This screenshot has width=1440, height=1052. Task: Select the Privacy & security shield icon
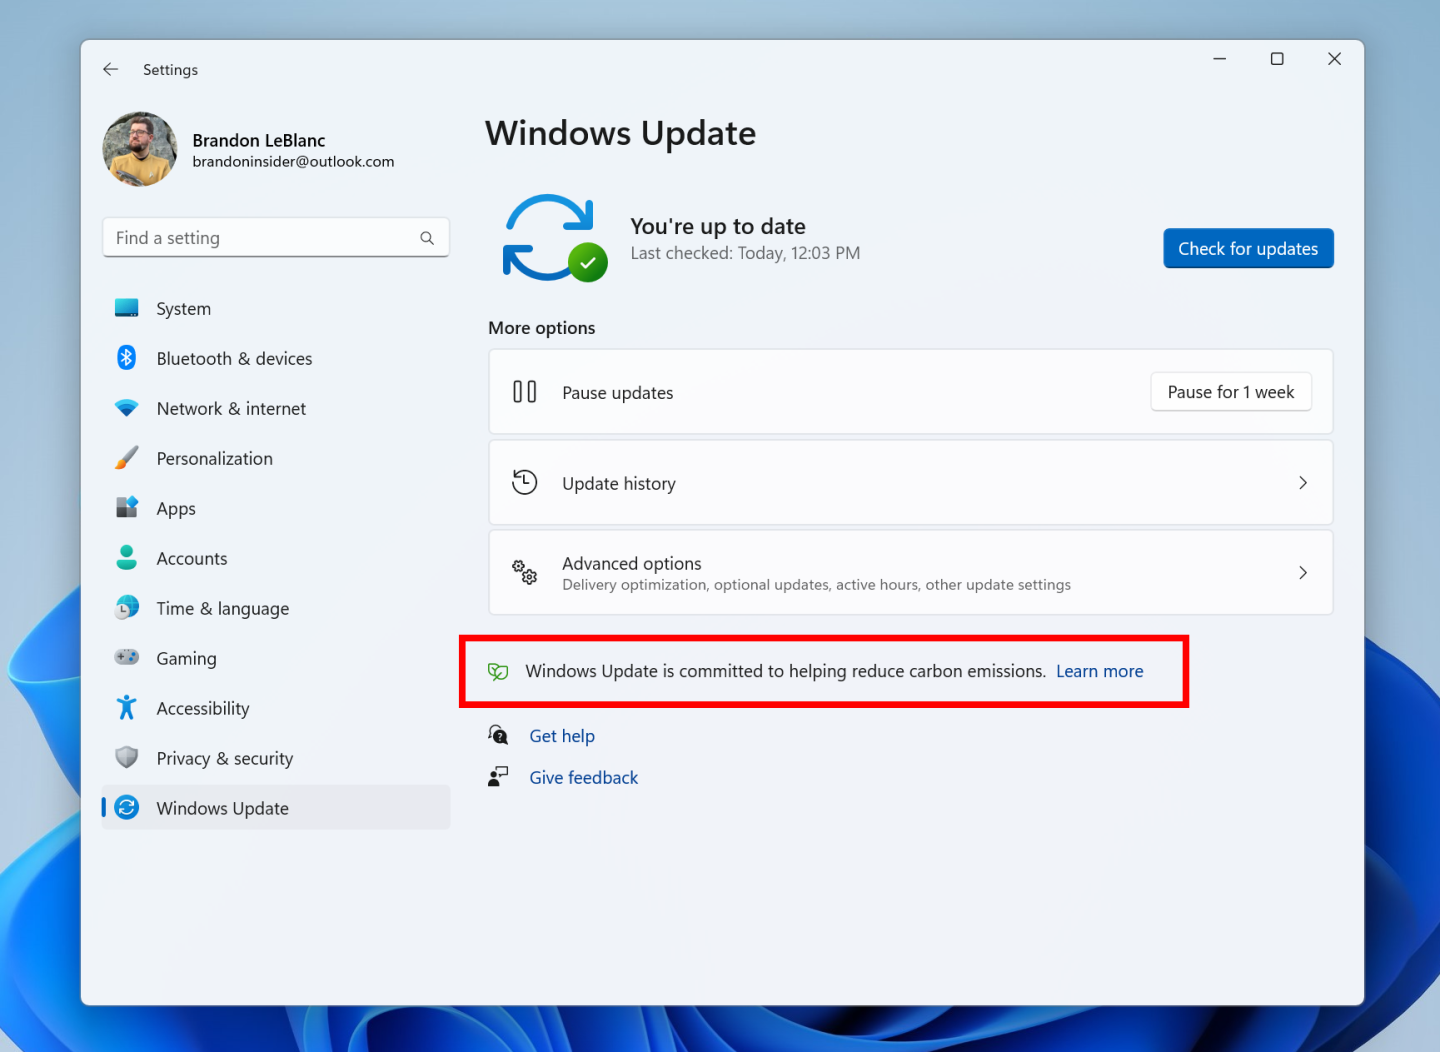[x=126, y=758]
